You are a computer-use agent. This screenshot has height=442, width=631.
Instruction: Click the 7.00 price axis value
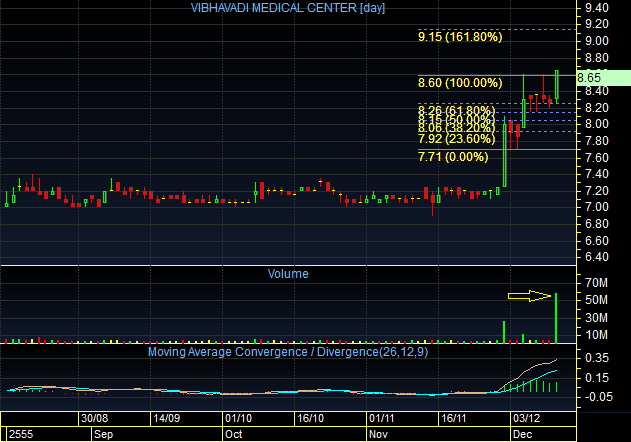pos(597,207)
